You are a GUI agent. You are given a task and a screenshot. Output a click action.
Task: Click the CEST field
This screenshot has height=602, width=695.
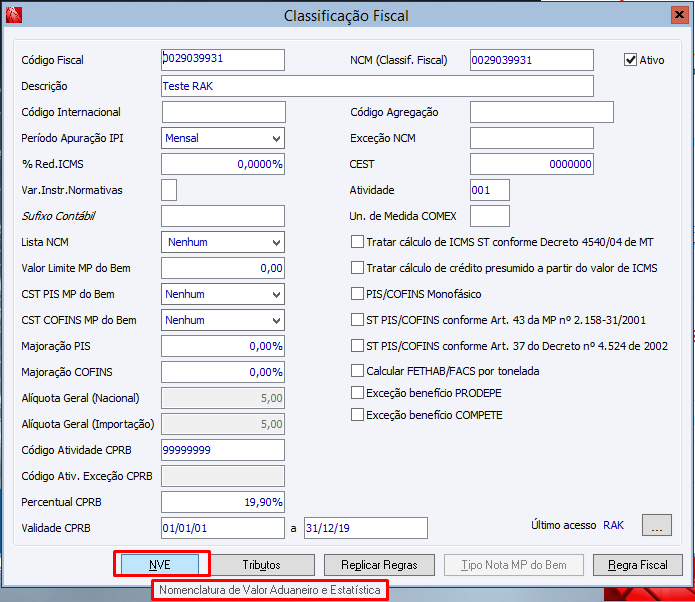pyautogui.click(x=532, y=164)
